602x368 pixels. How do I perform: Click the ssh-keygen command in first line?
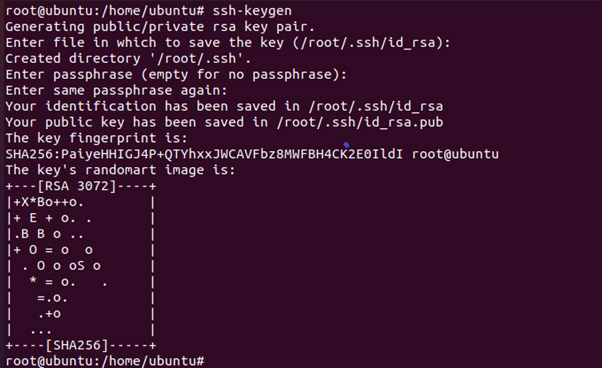pyautogui.click(x=252, y=11)
